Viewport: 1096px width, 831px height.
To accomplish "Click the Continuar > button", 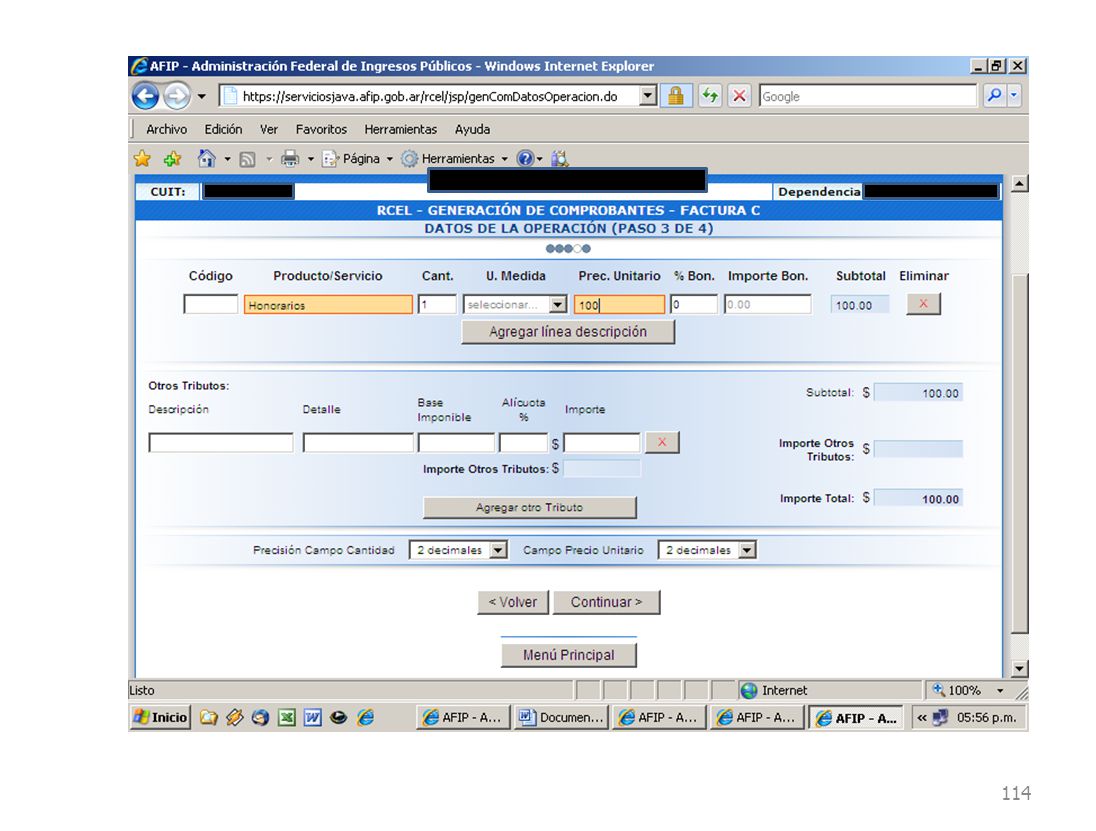I will [x=606, y=602].
